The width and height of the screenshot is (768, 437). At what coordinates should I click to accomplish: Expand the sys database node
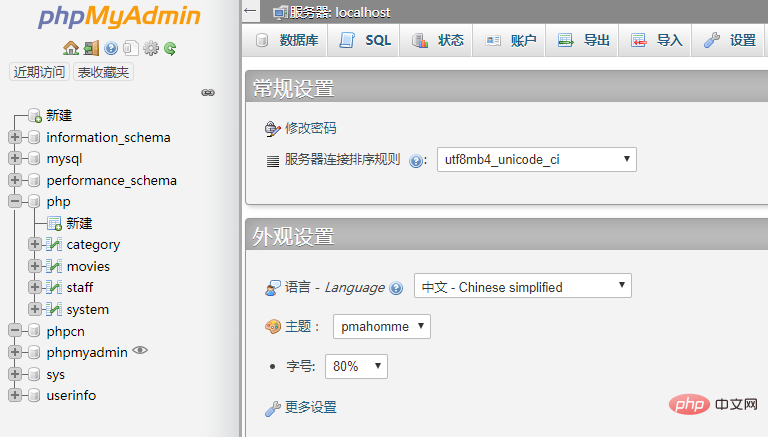point(15,374)
